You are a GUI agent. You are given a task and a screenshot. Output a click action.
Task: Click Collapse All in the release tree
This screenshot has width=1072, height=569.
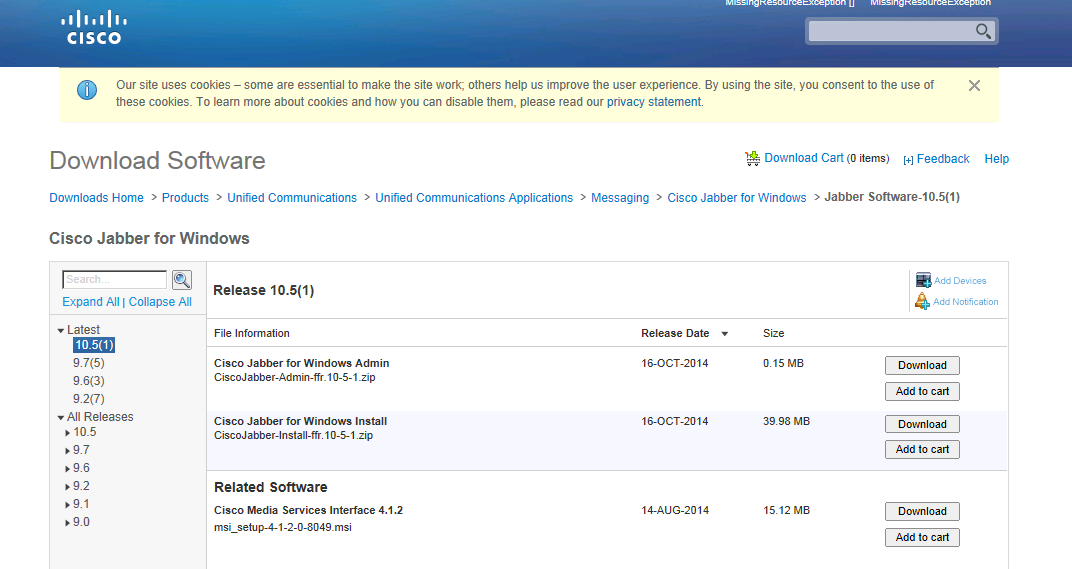(160, 302)
